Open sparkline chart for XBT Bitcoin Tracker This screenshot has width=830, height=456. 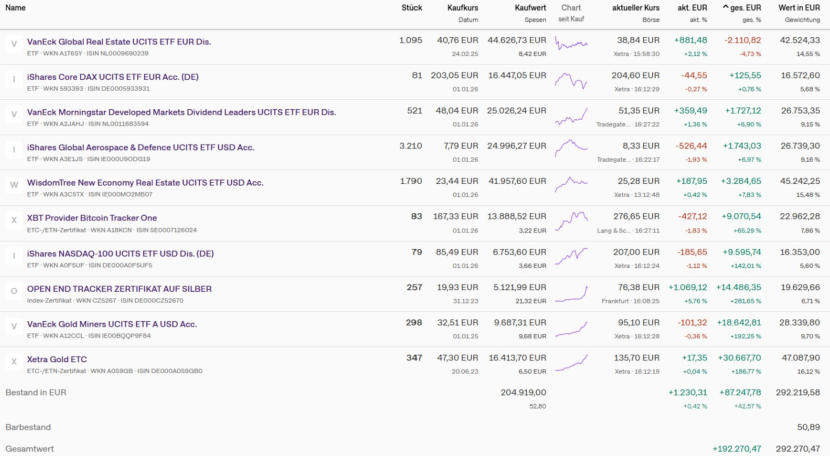pos(571,221)
